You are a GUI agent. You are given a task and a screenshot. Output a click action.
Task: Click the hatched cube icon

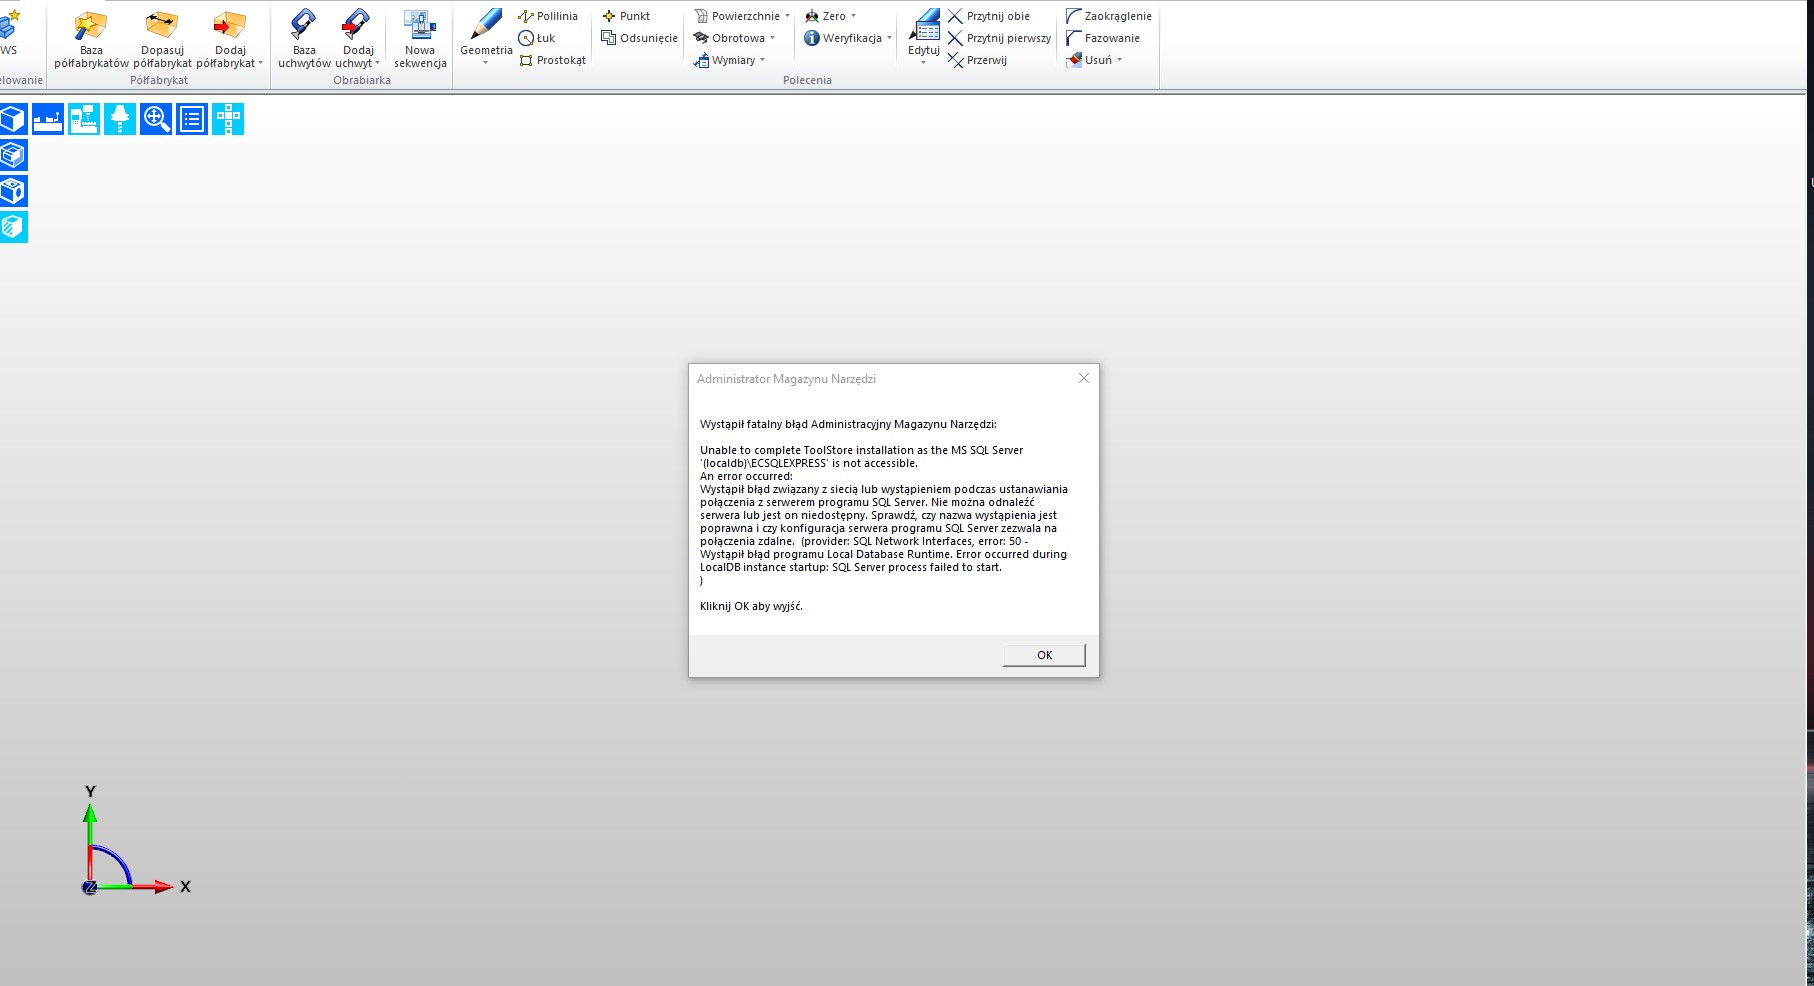click(12, 227)
